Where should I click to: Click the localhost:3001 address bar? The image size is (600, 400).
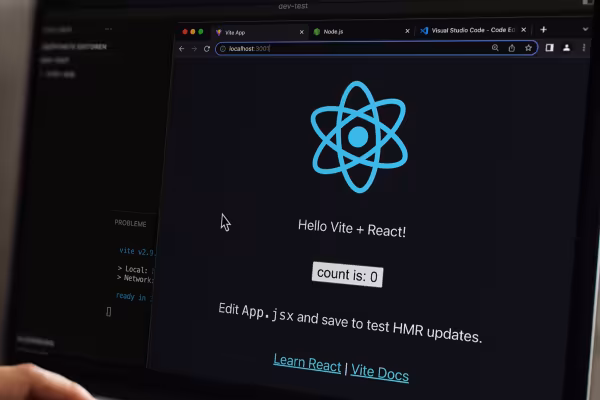[377, 49]
